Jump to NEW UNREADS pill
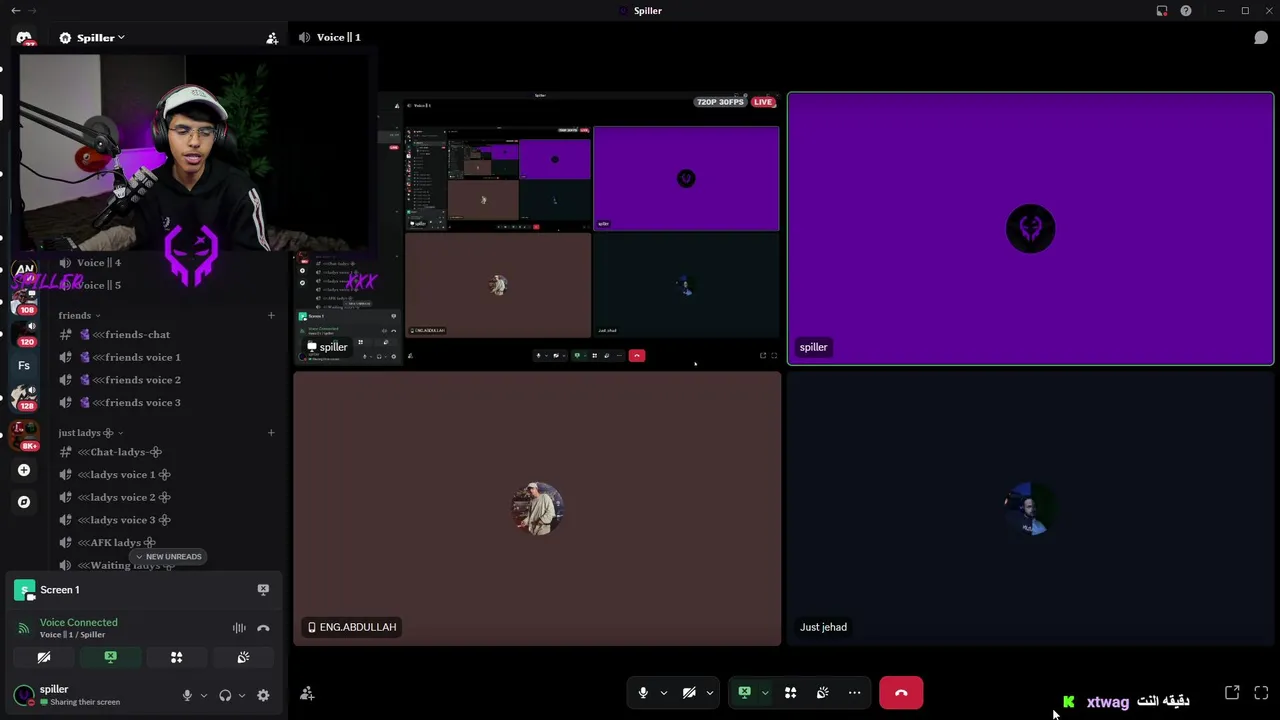1280x720 pixels. point(168,557)
